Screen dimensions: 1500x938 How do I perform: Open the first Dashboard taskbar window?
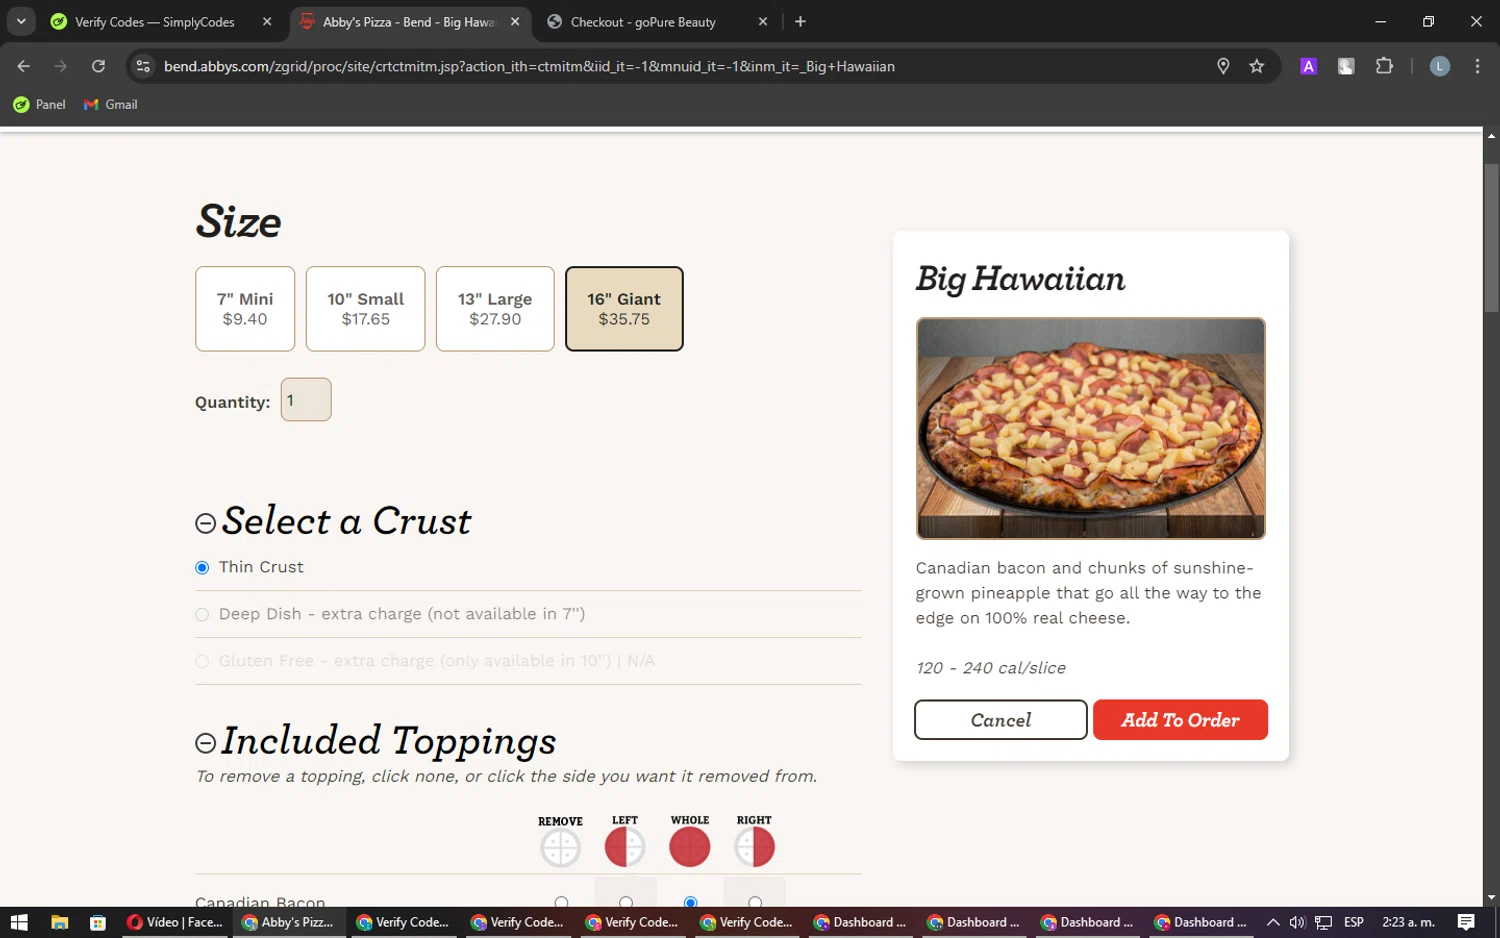click(x=862, y=922)
